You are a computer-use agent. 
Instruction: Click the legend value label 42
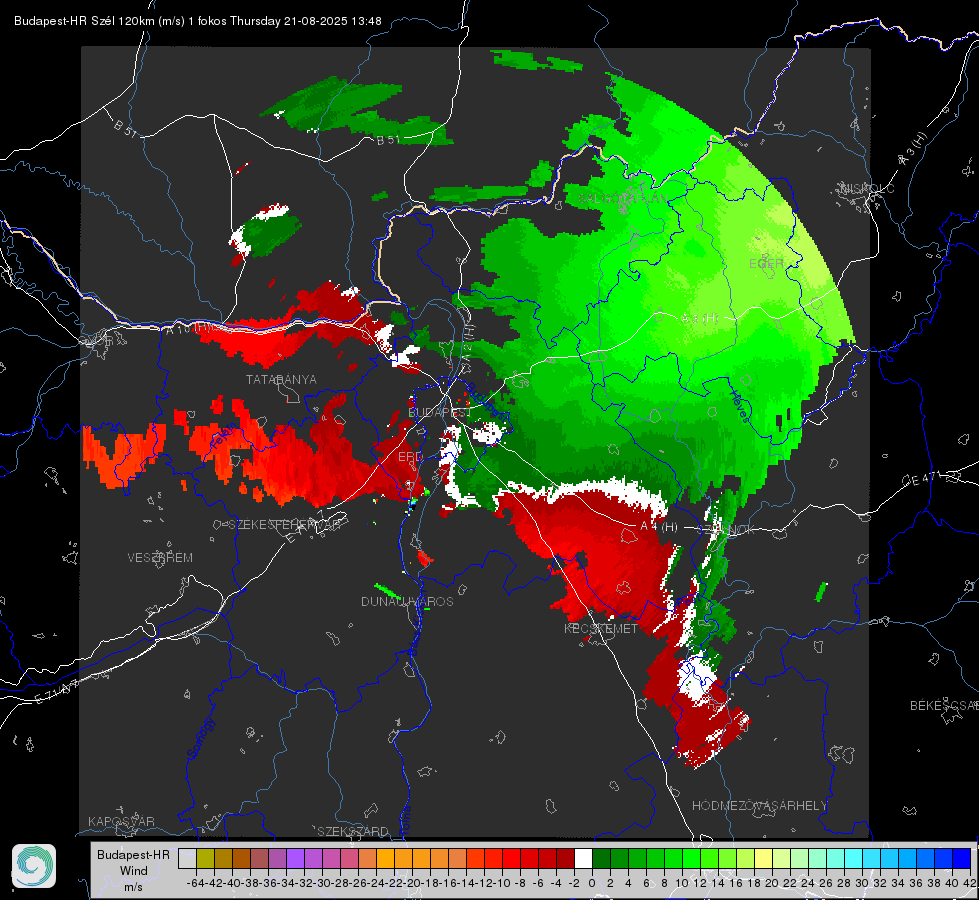coord(970,883)
